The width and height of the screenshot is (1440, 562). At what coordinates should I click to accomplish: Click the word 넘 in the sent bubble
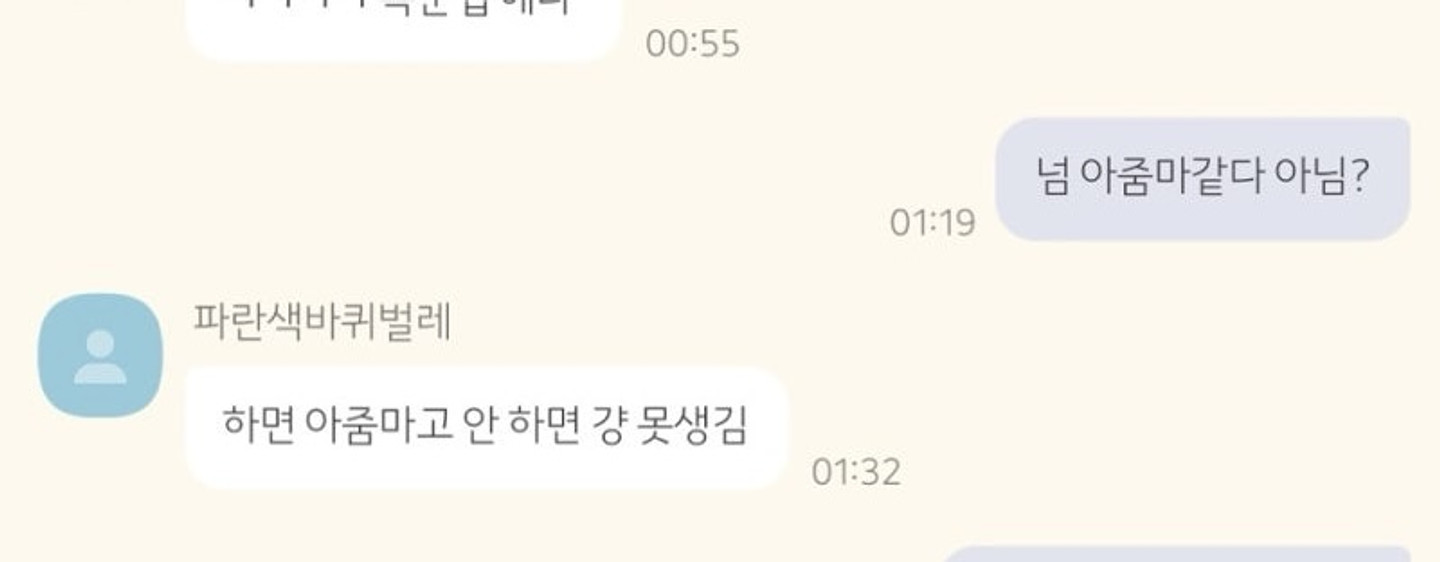coord(1053,179)
